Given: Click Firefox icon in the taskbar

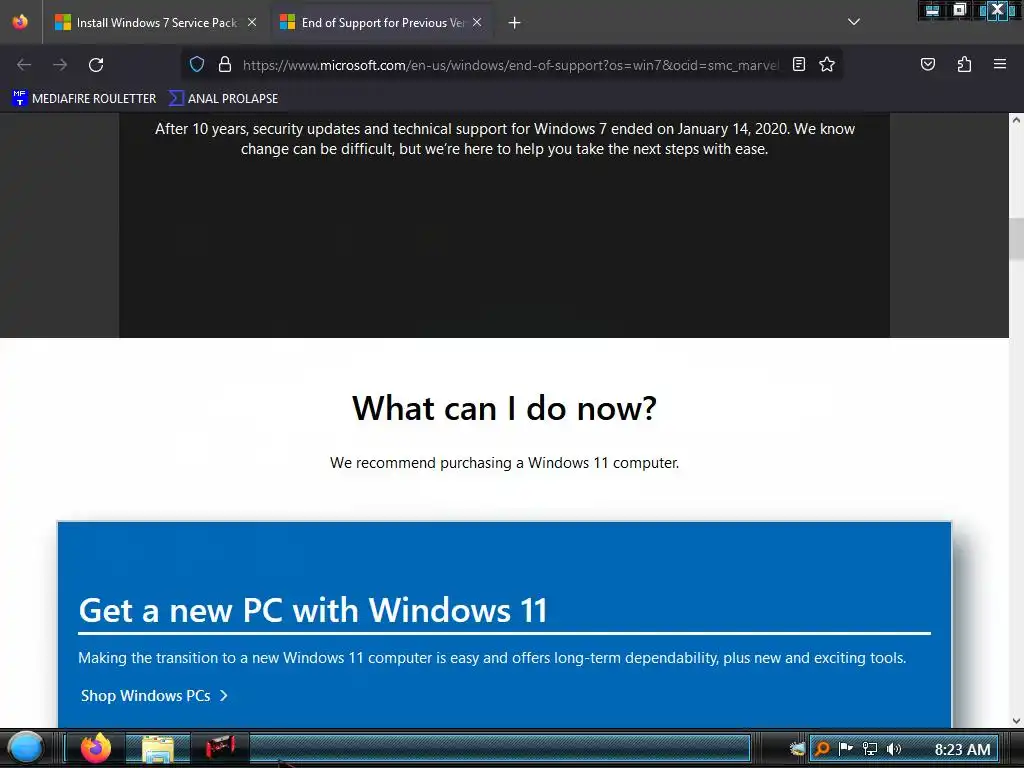Looking at the screenshot, I should click(x=95, y=748).
